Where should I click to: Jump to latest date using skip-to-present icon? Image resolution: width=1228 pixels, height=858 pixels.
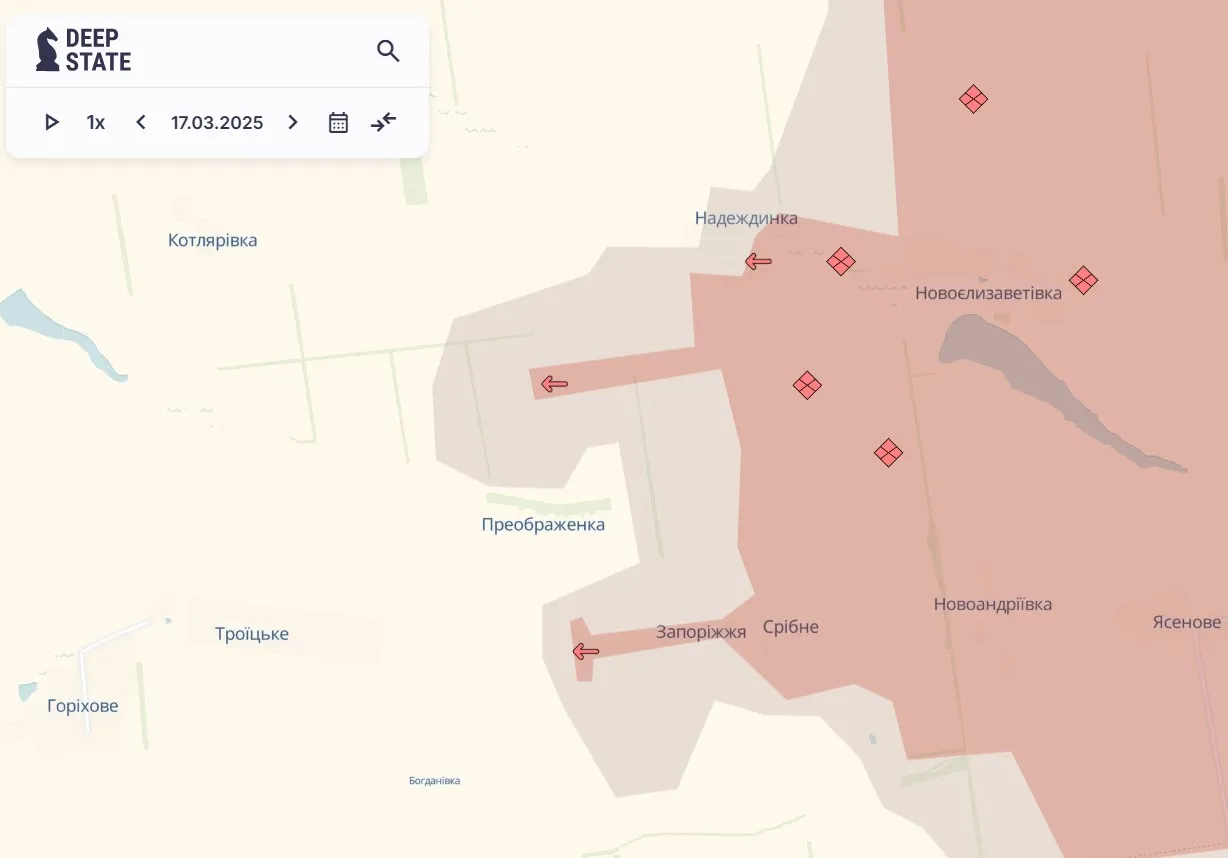coord(383,122)
